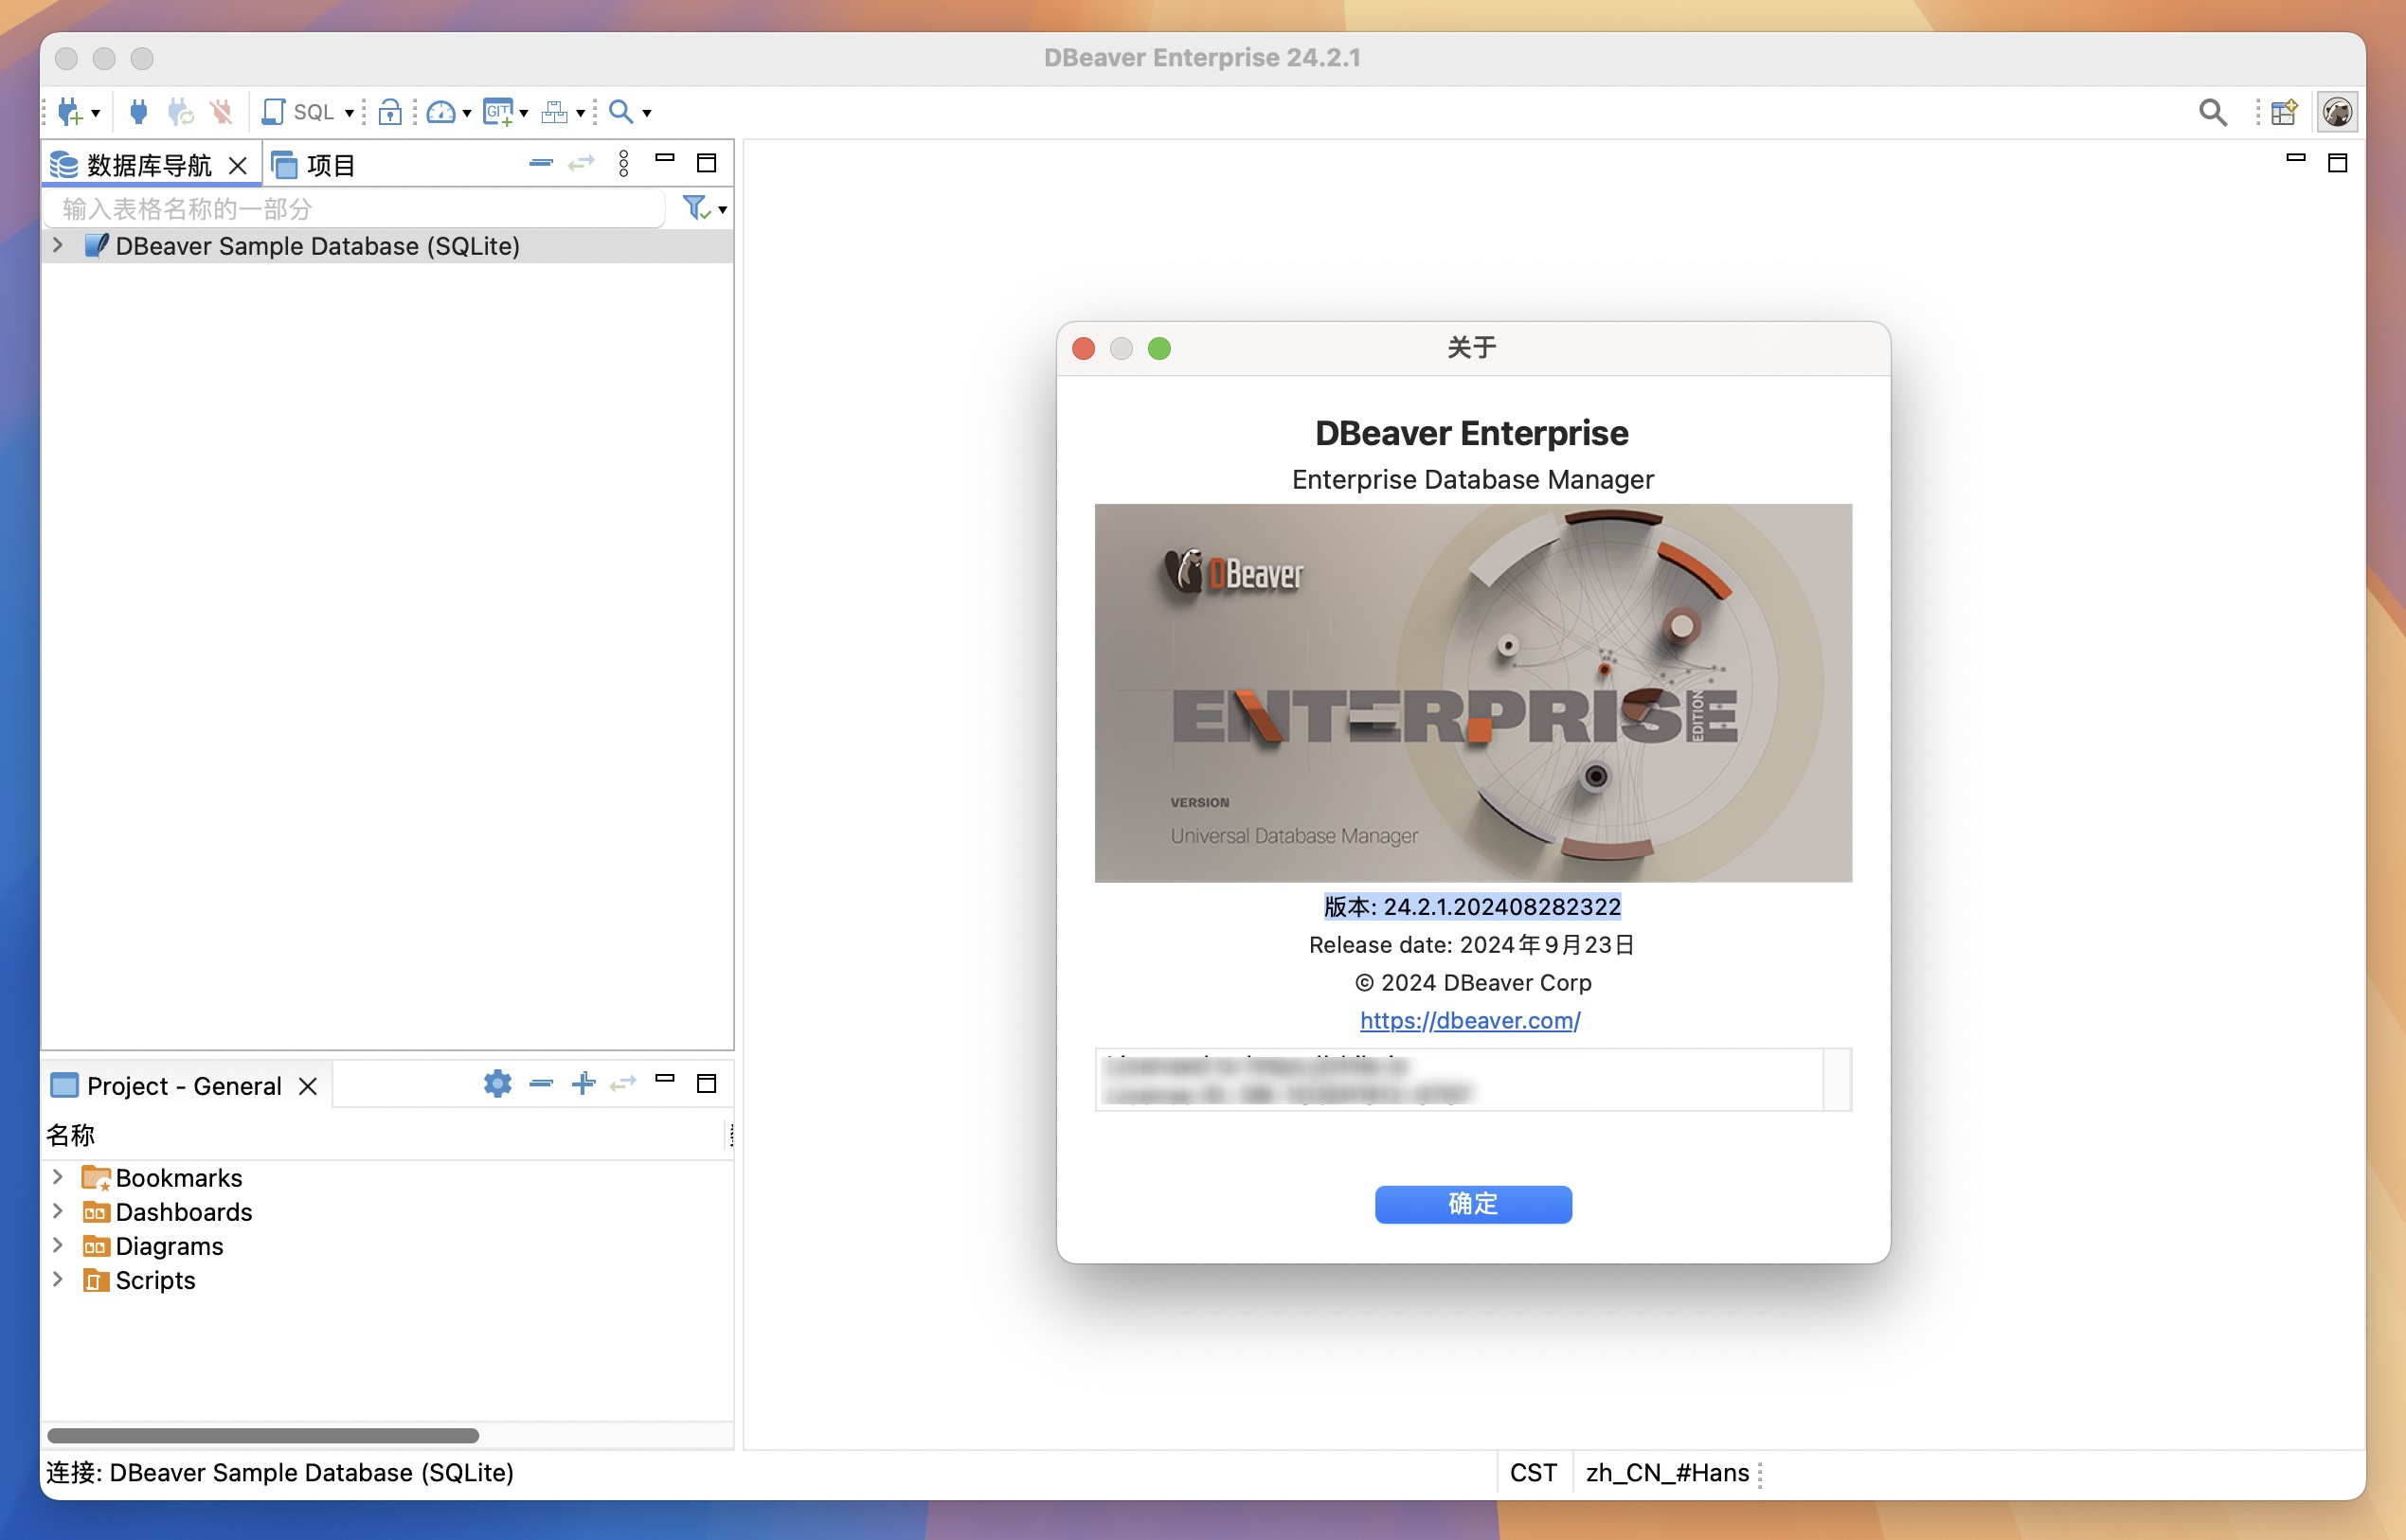Click the 确定 button in About dialog
Viewport: 2406px width, 1540px height.
tap(1473, 1204)
